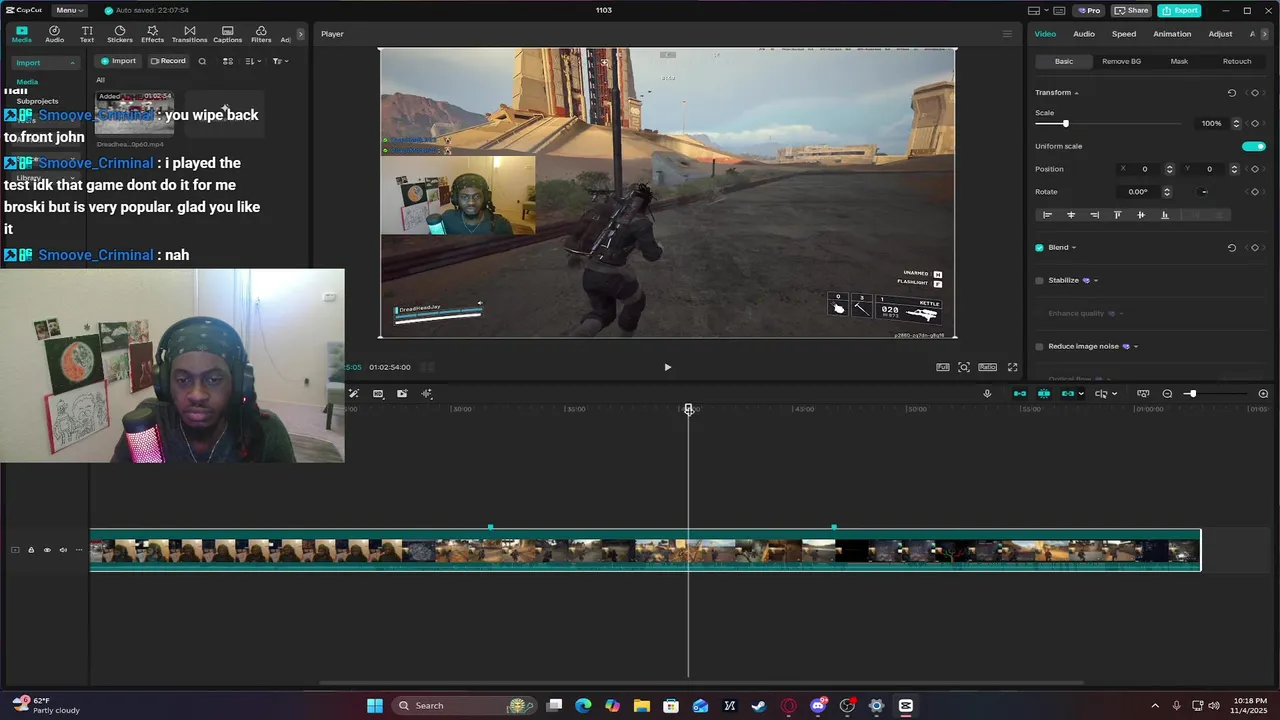
Task: Switch to the Speed tab
Action: point(1124,34)
